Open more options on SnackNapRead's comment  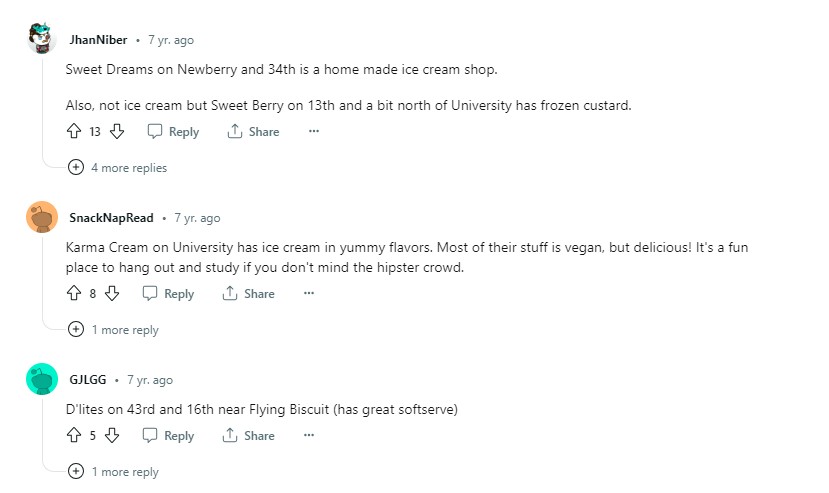point(308,294)
